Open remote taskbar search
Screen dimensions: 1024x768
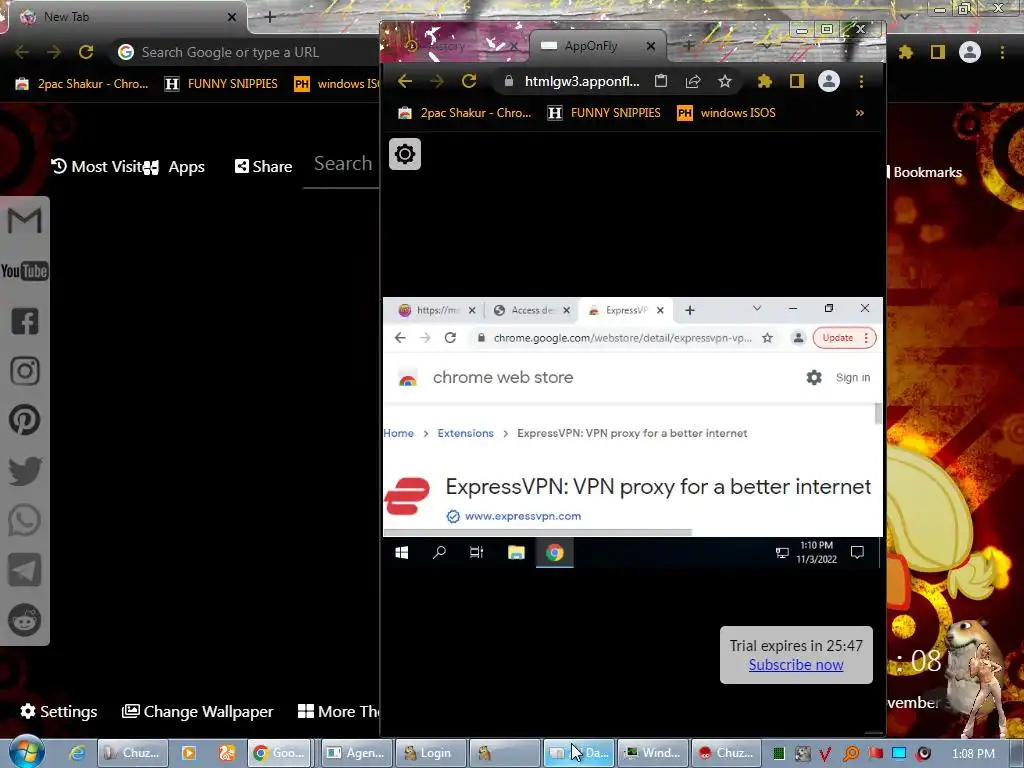click(x=439, y=552)
